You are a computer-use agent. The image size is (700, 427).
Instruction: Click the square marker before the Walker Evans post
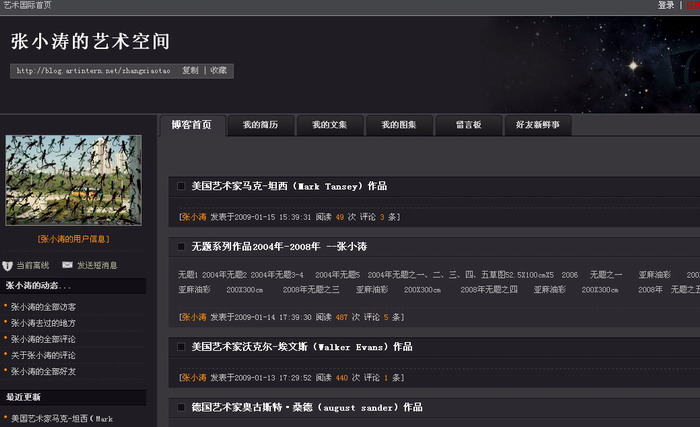(x=181, y=347)
